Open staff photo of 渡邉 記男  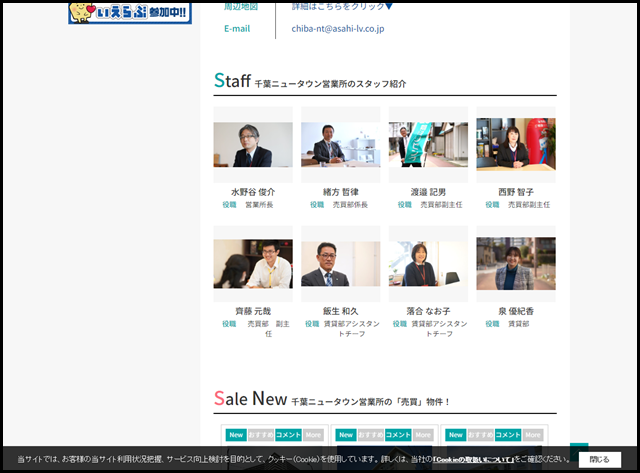coord(428,144)
